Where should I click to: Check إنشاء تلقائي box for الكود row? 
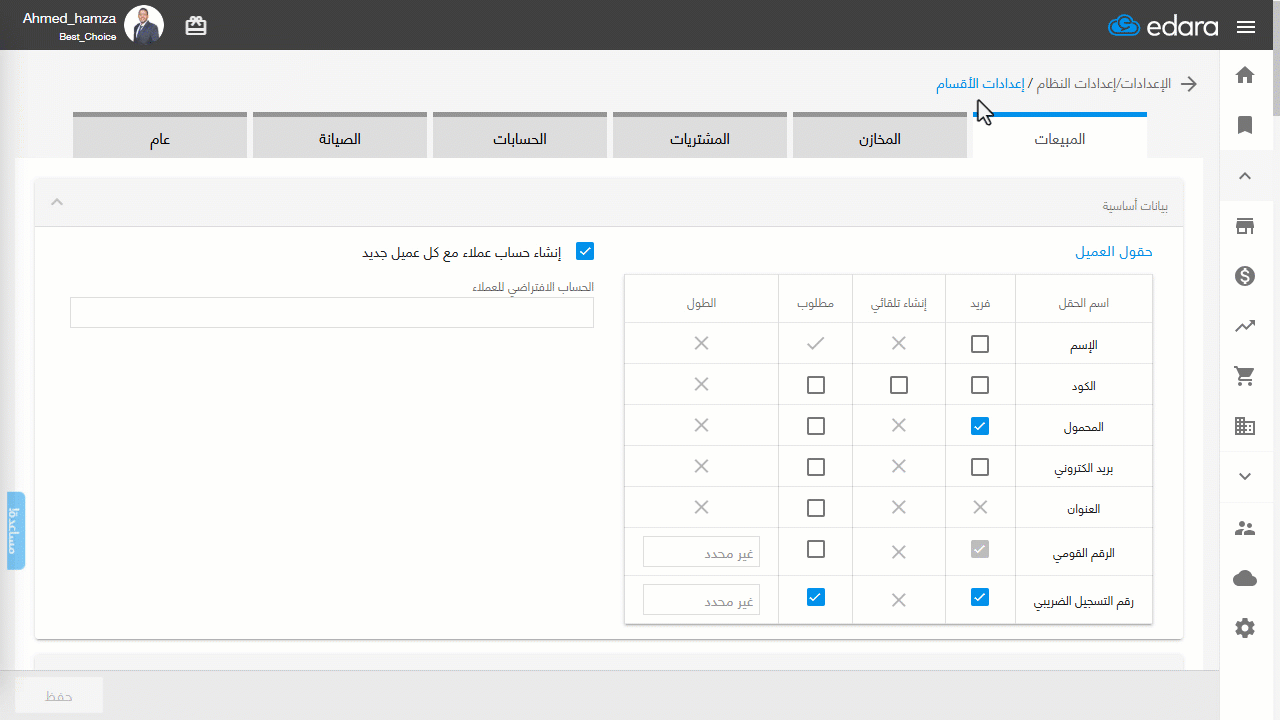899,385
